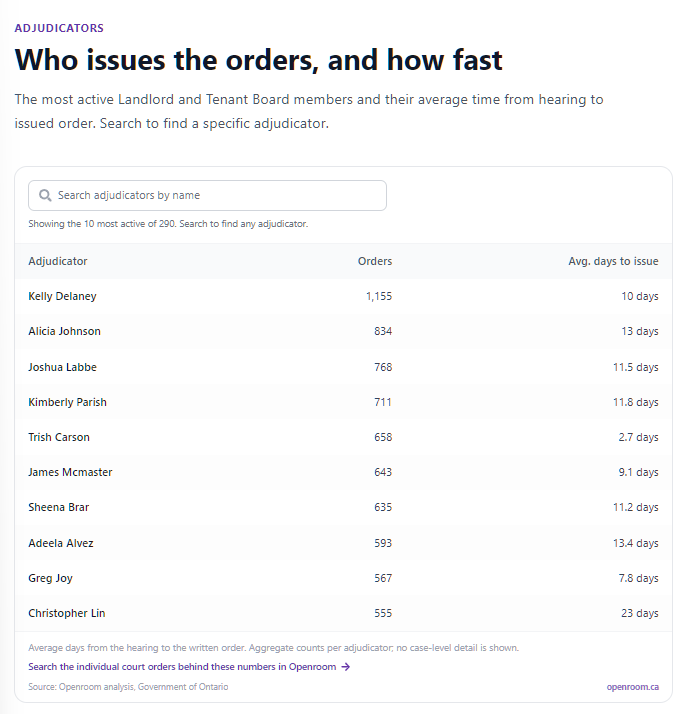
Task: Visit the openroom.ca link
Action: [x=633, y=687]
